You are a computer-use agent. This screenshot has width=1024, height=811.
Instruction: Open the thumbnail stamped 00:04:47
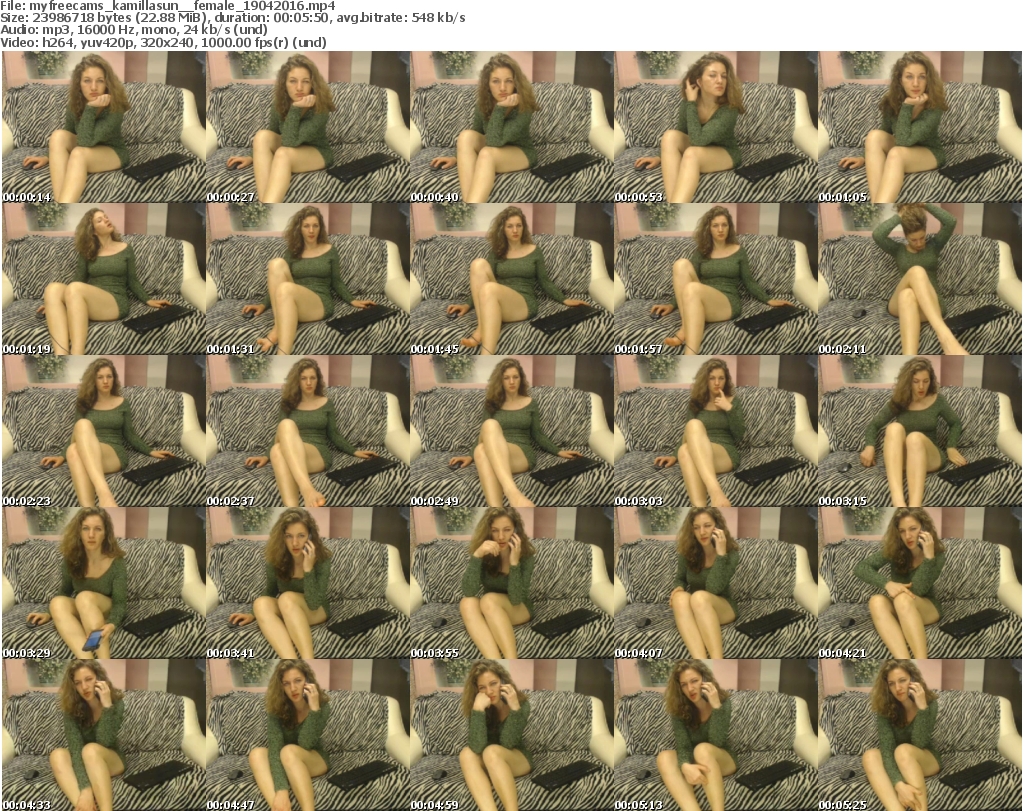308,735
